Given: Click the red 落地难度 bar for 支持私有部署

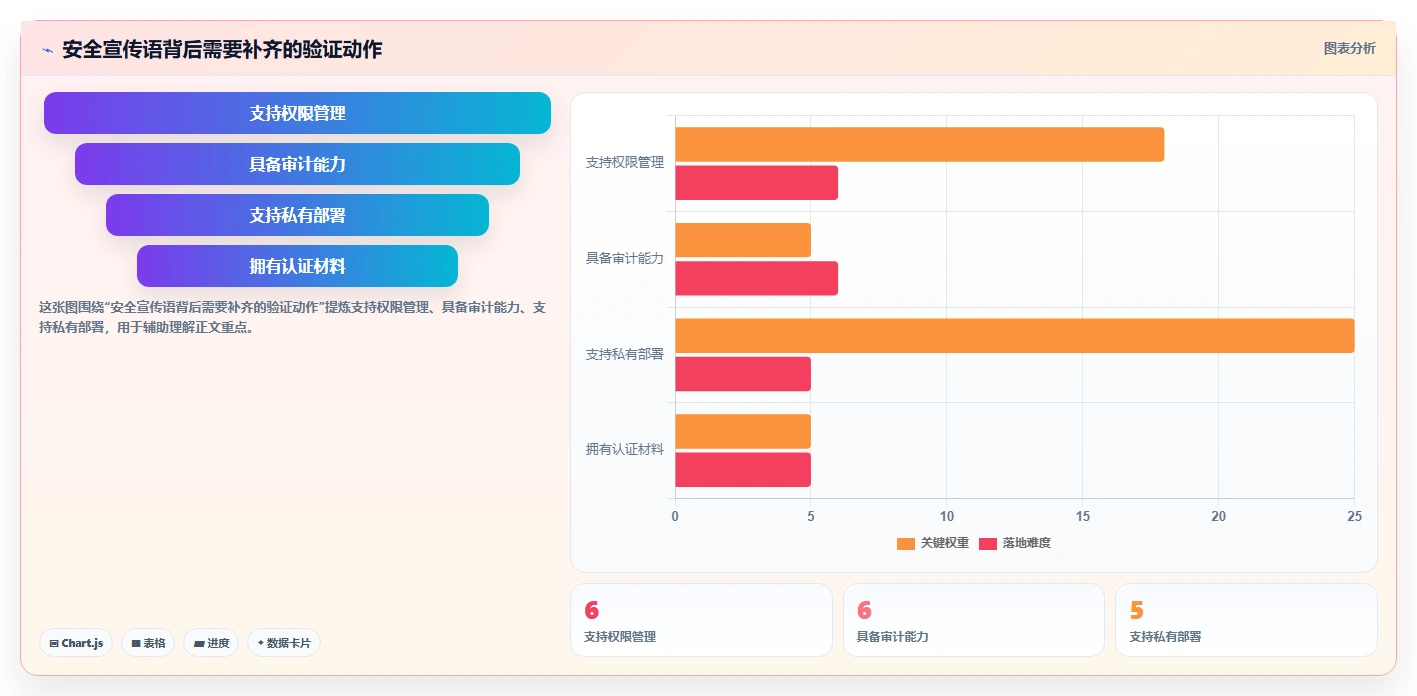Looking at the screenshot, I should (743, 374).
